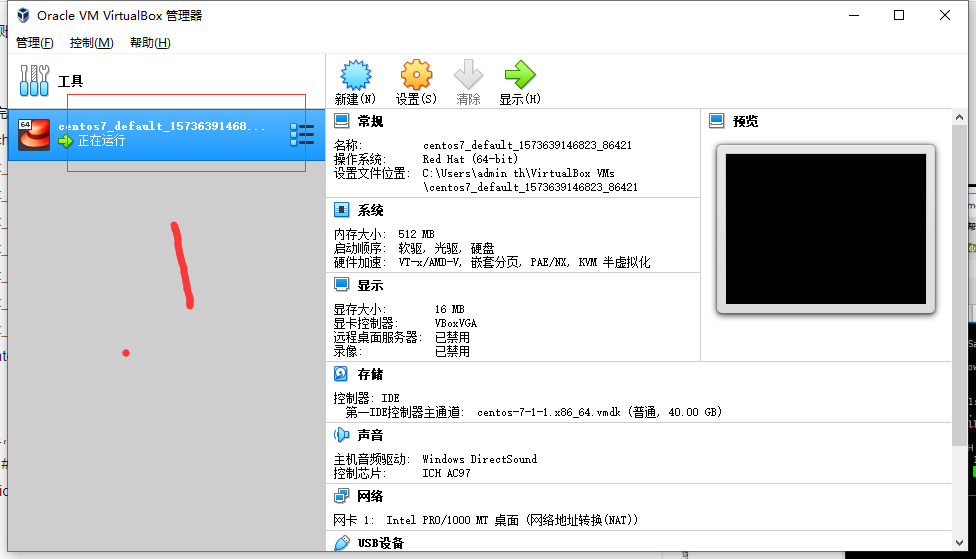The width and height of the screenshot is (976, 559).
Task: Click the New (新建) starburst icon
Action: (356, 75)
